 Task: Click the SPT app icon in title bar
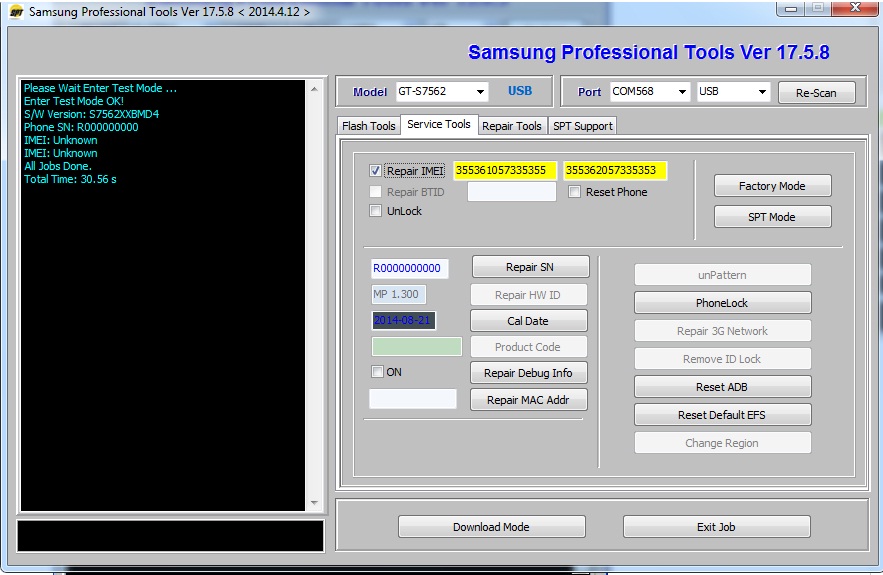pos(16,12)
